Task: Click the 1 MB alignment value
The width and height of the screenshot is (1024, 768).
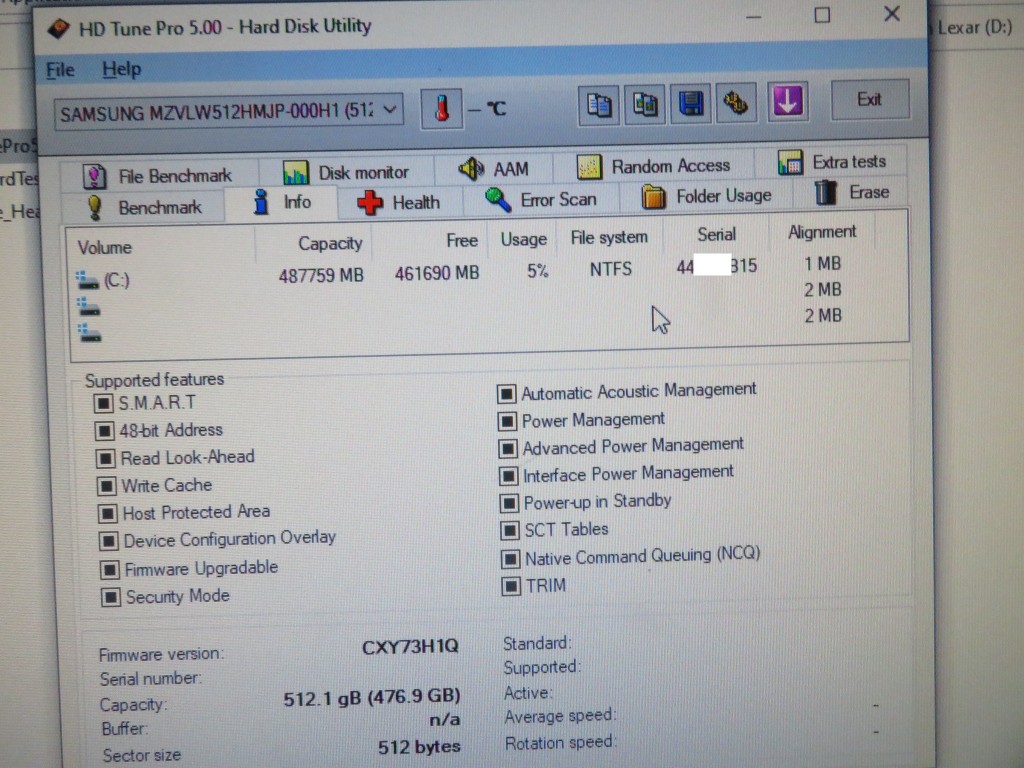Action: (822, 264)
